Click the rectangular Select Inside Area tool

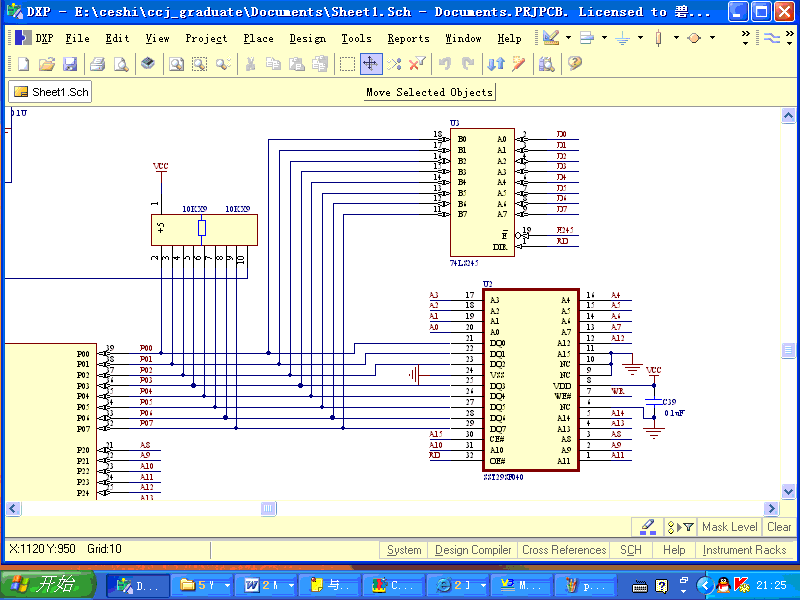[347, 64]
